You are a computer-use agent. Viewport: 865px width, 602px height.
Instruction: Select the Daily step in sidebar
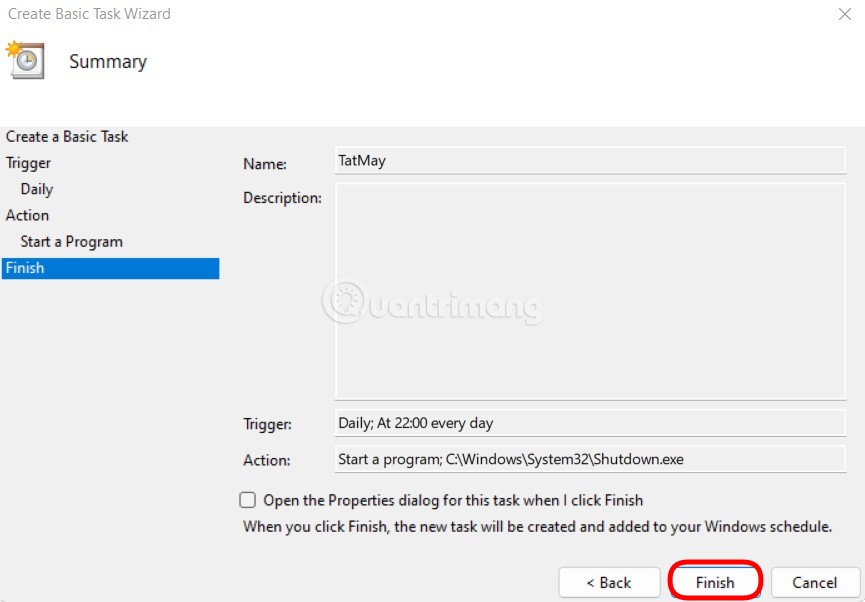click(37, 189)
